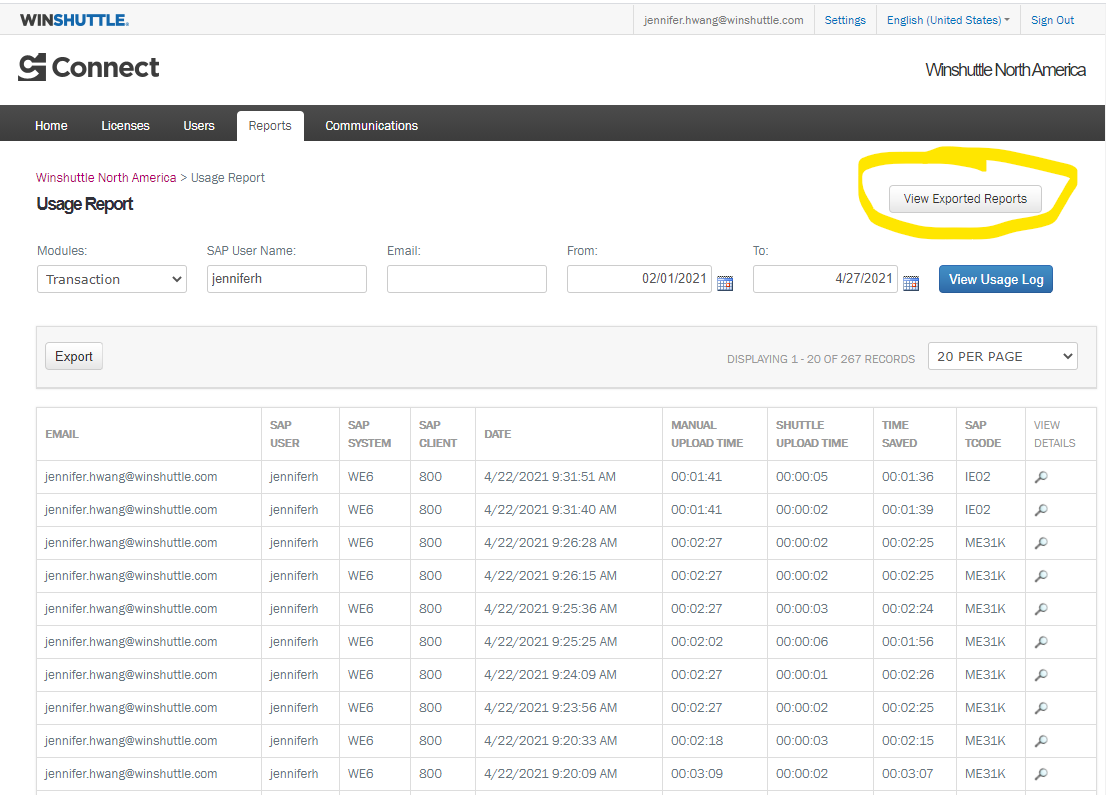Expand English (United States) language menu
The image size is (1106, 795).
click(x=947, y=20)
